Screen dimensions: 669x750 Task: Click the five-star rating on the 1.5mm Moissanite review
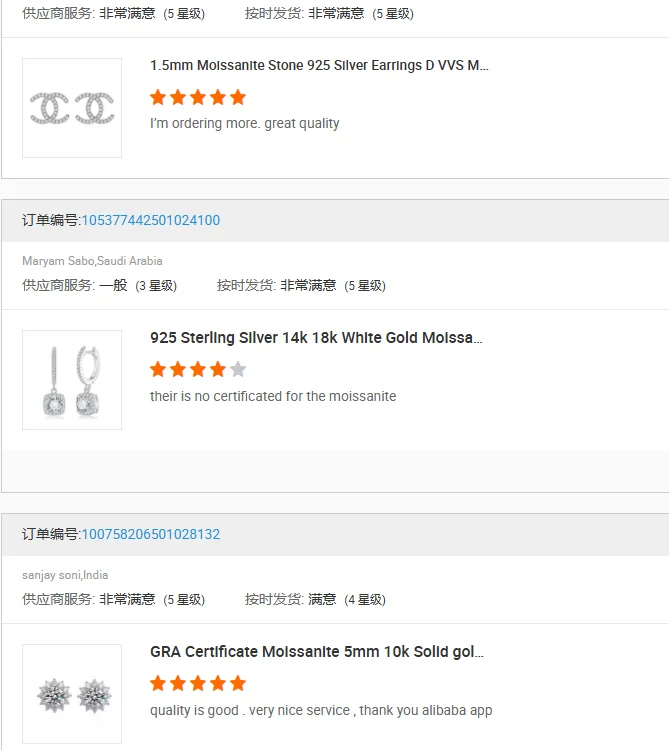click(198, 97)
